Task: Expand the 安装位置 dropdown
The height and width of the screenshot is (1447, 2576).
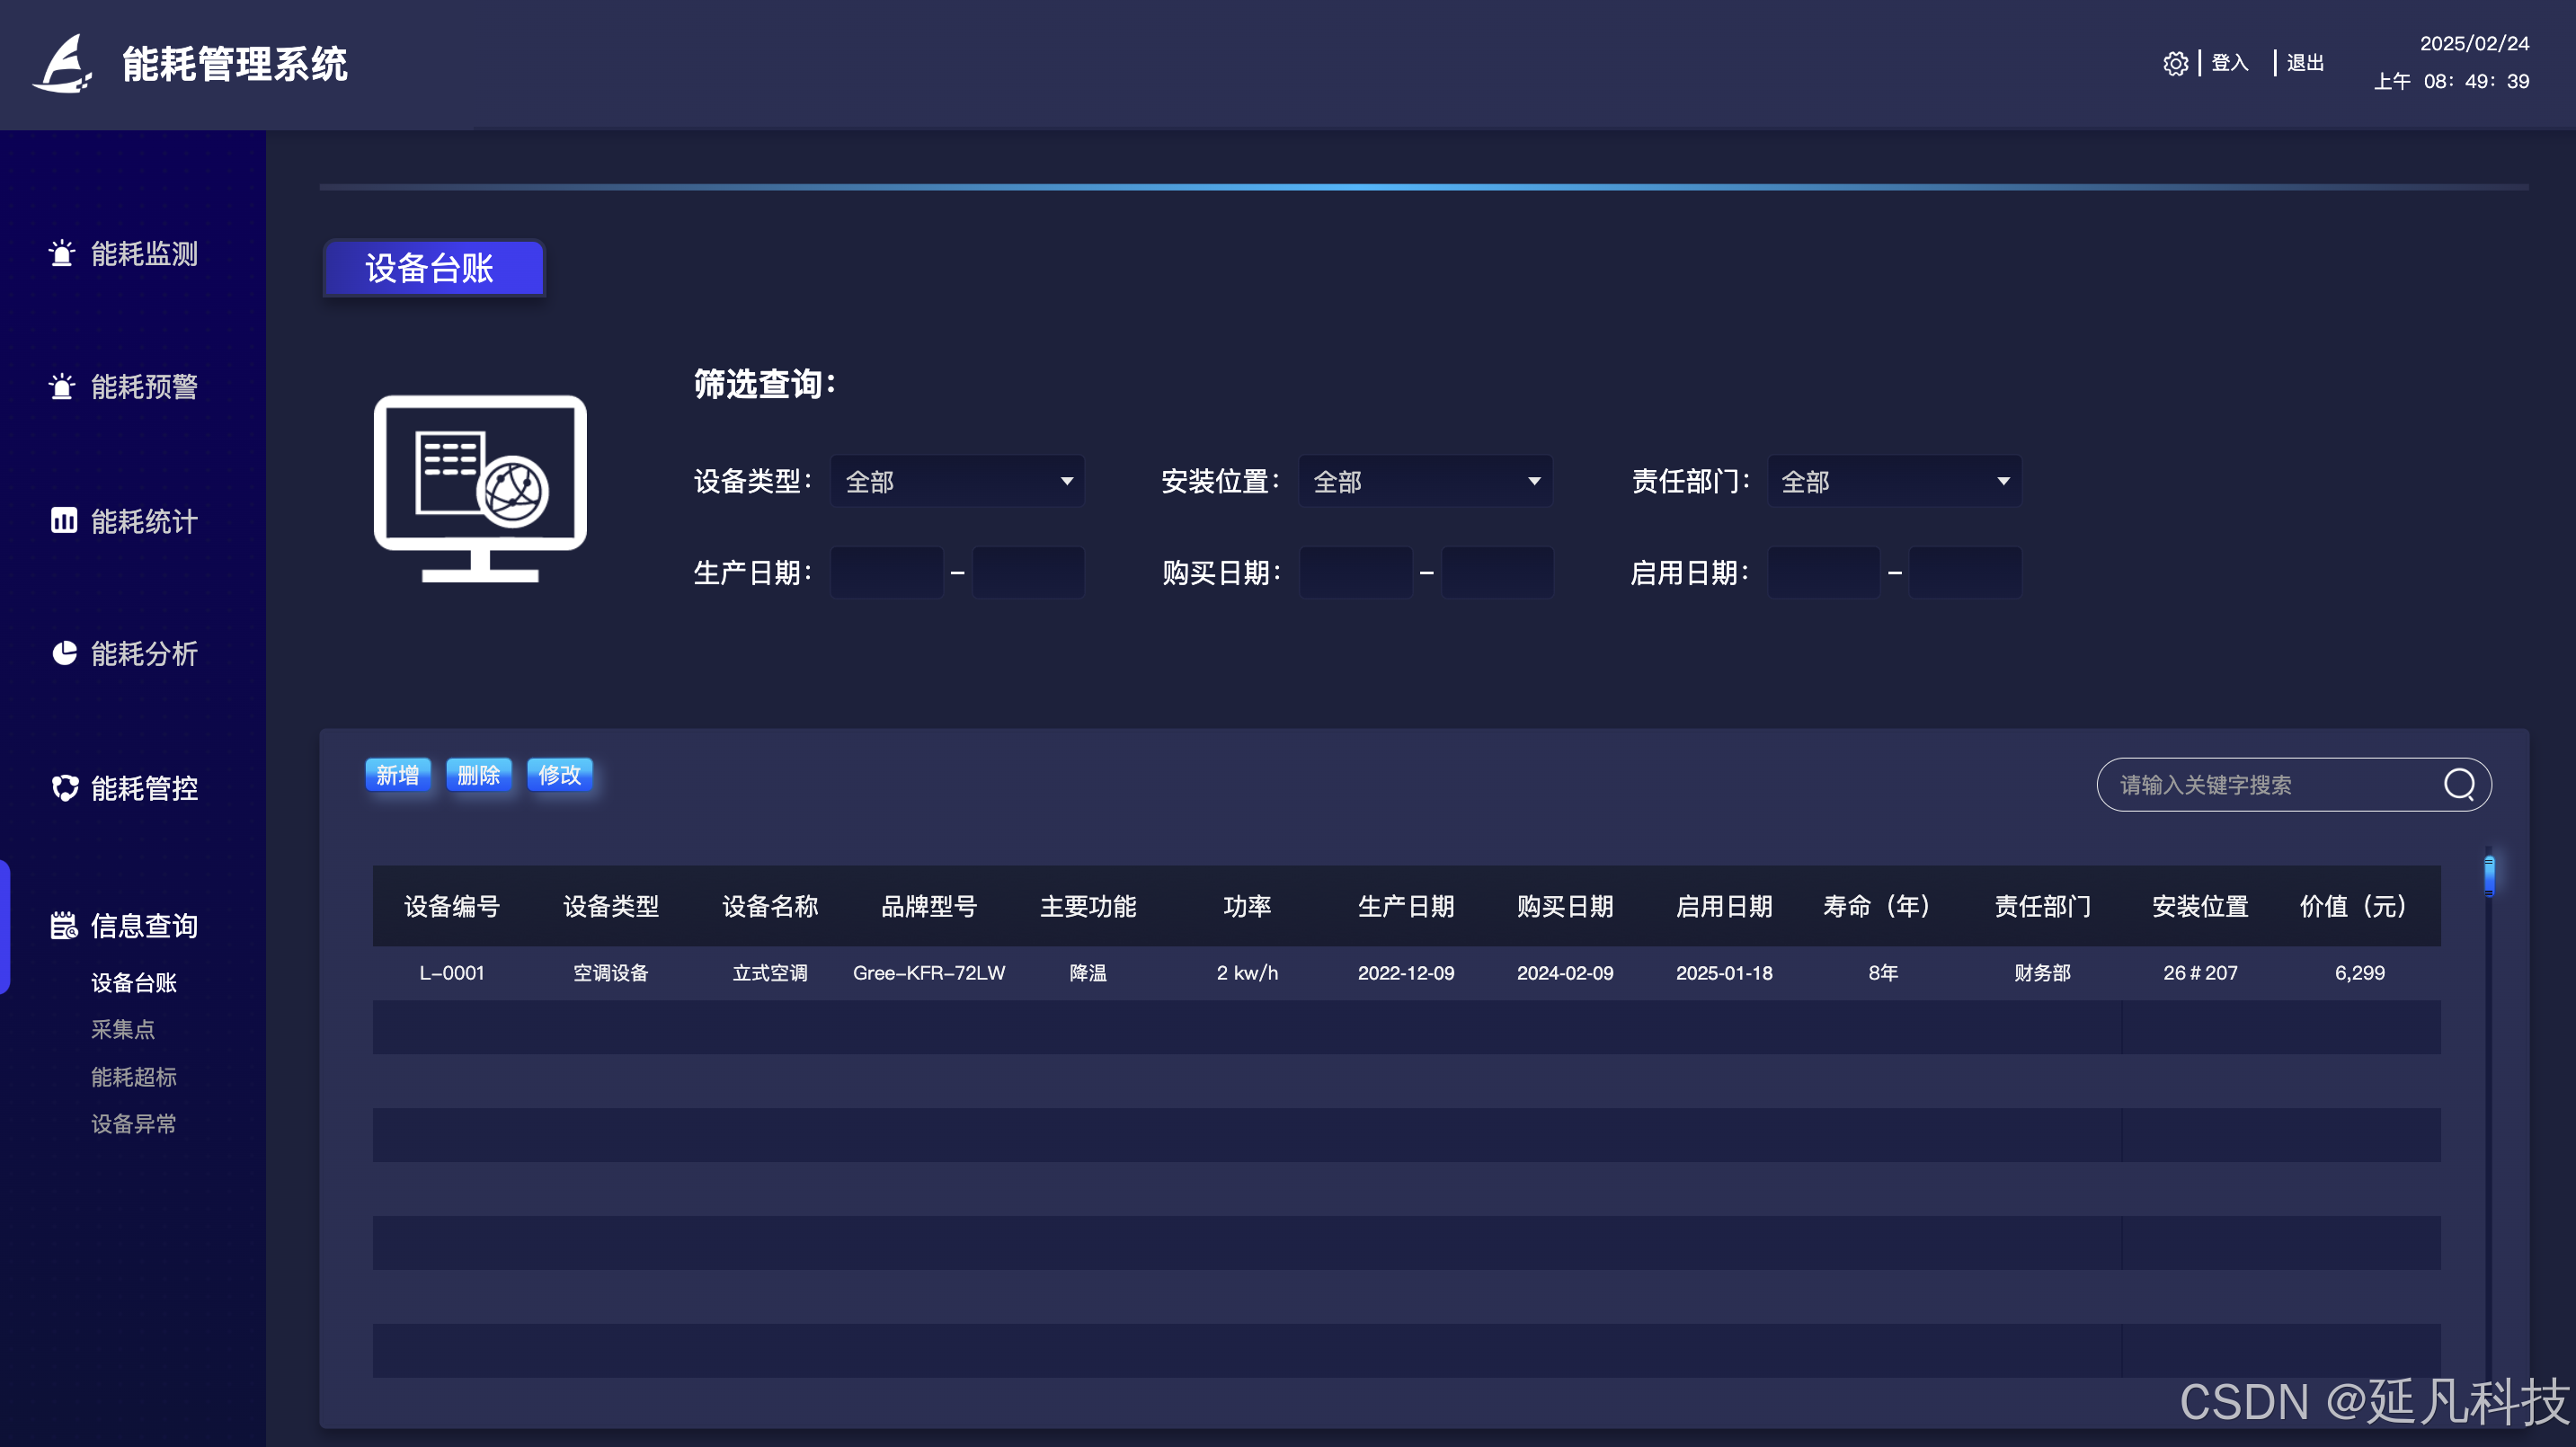Action: click(x=1425, y=481)
